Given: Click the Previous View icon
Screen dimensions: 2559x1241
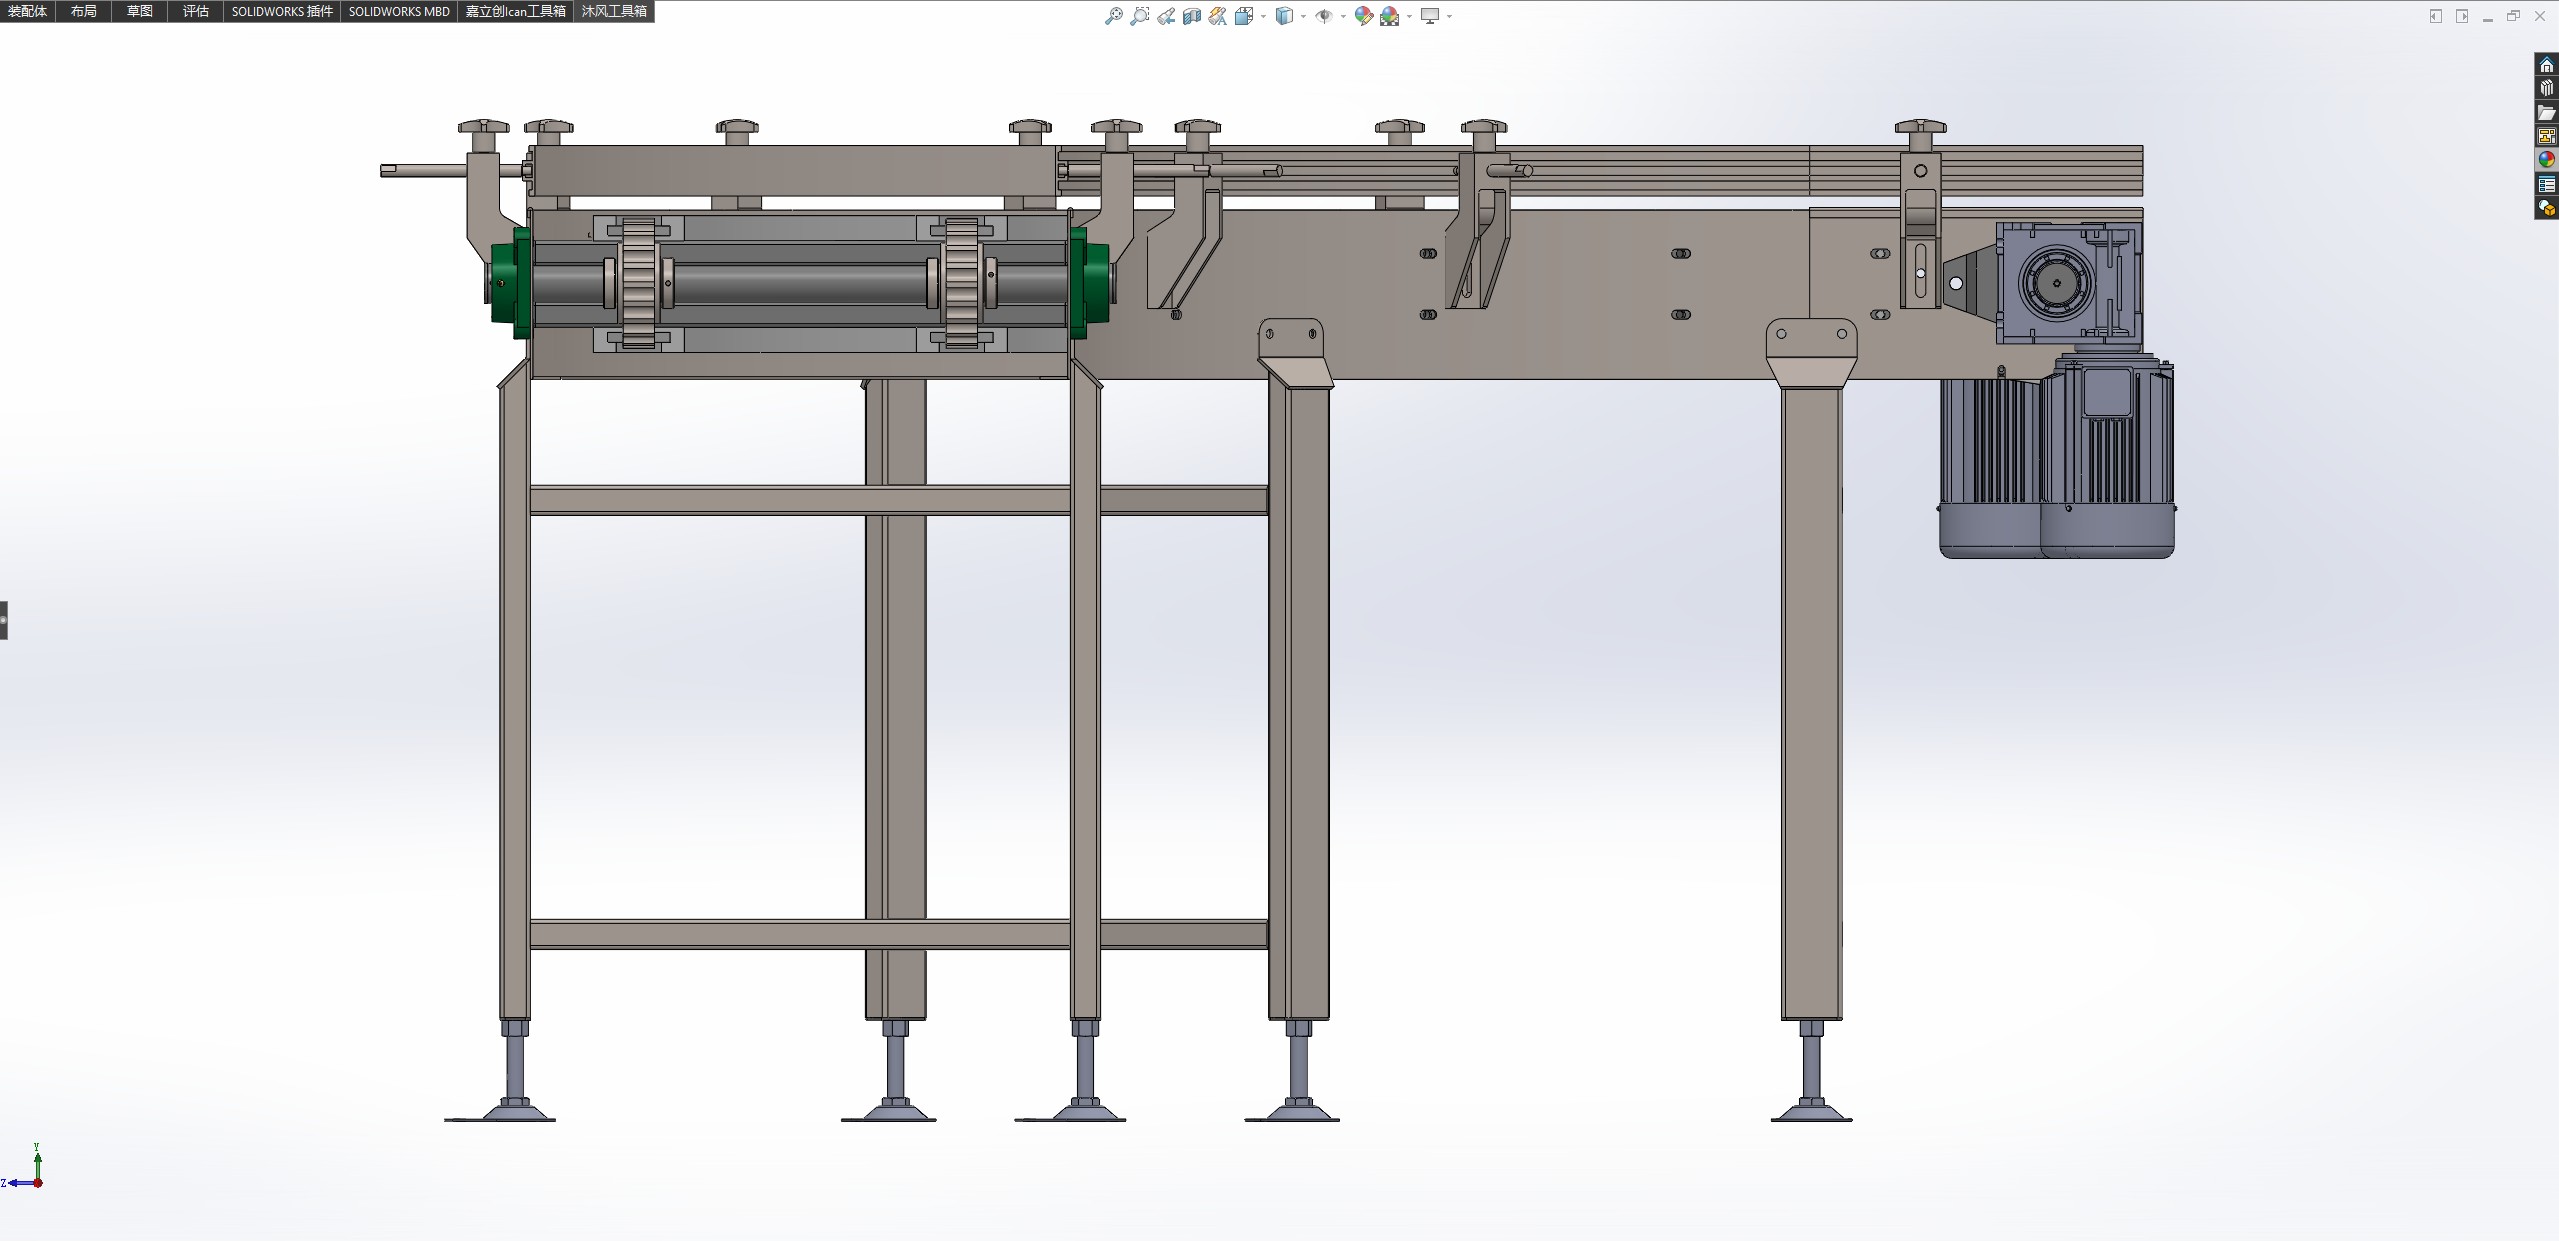Looking at the screenshot, I should point(1166,16).
